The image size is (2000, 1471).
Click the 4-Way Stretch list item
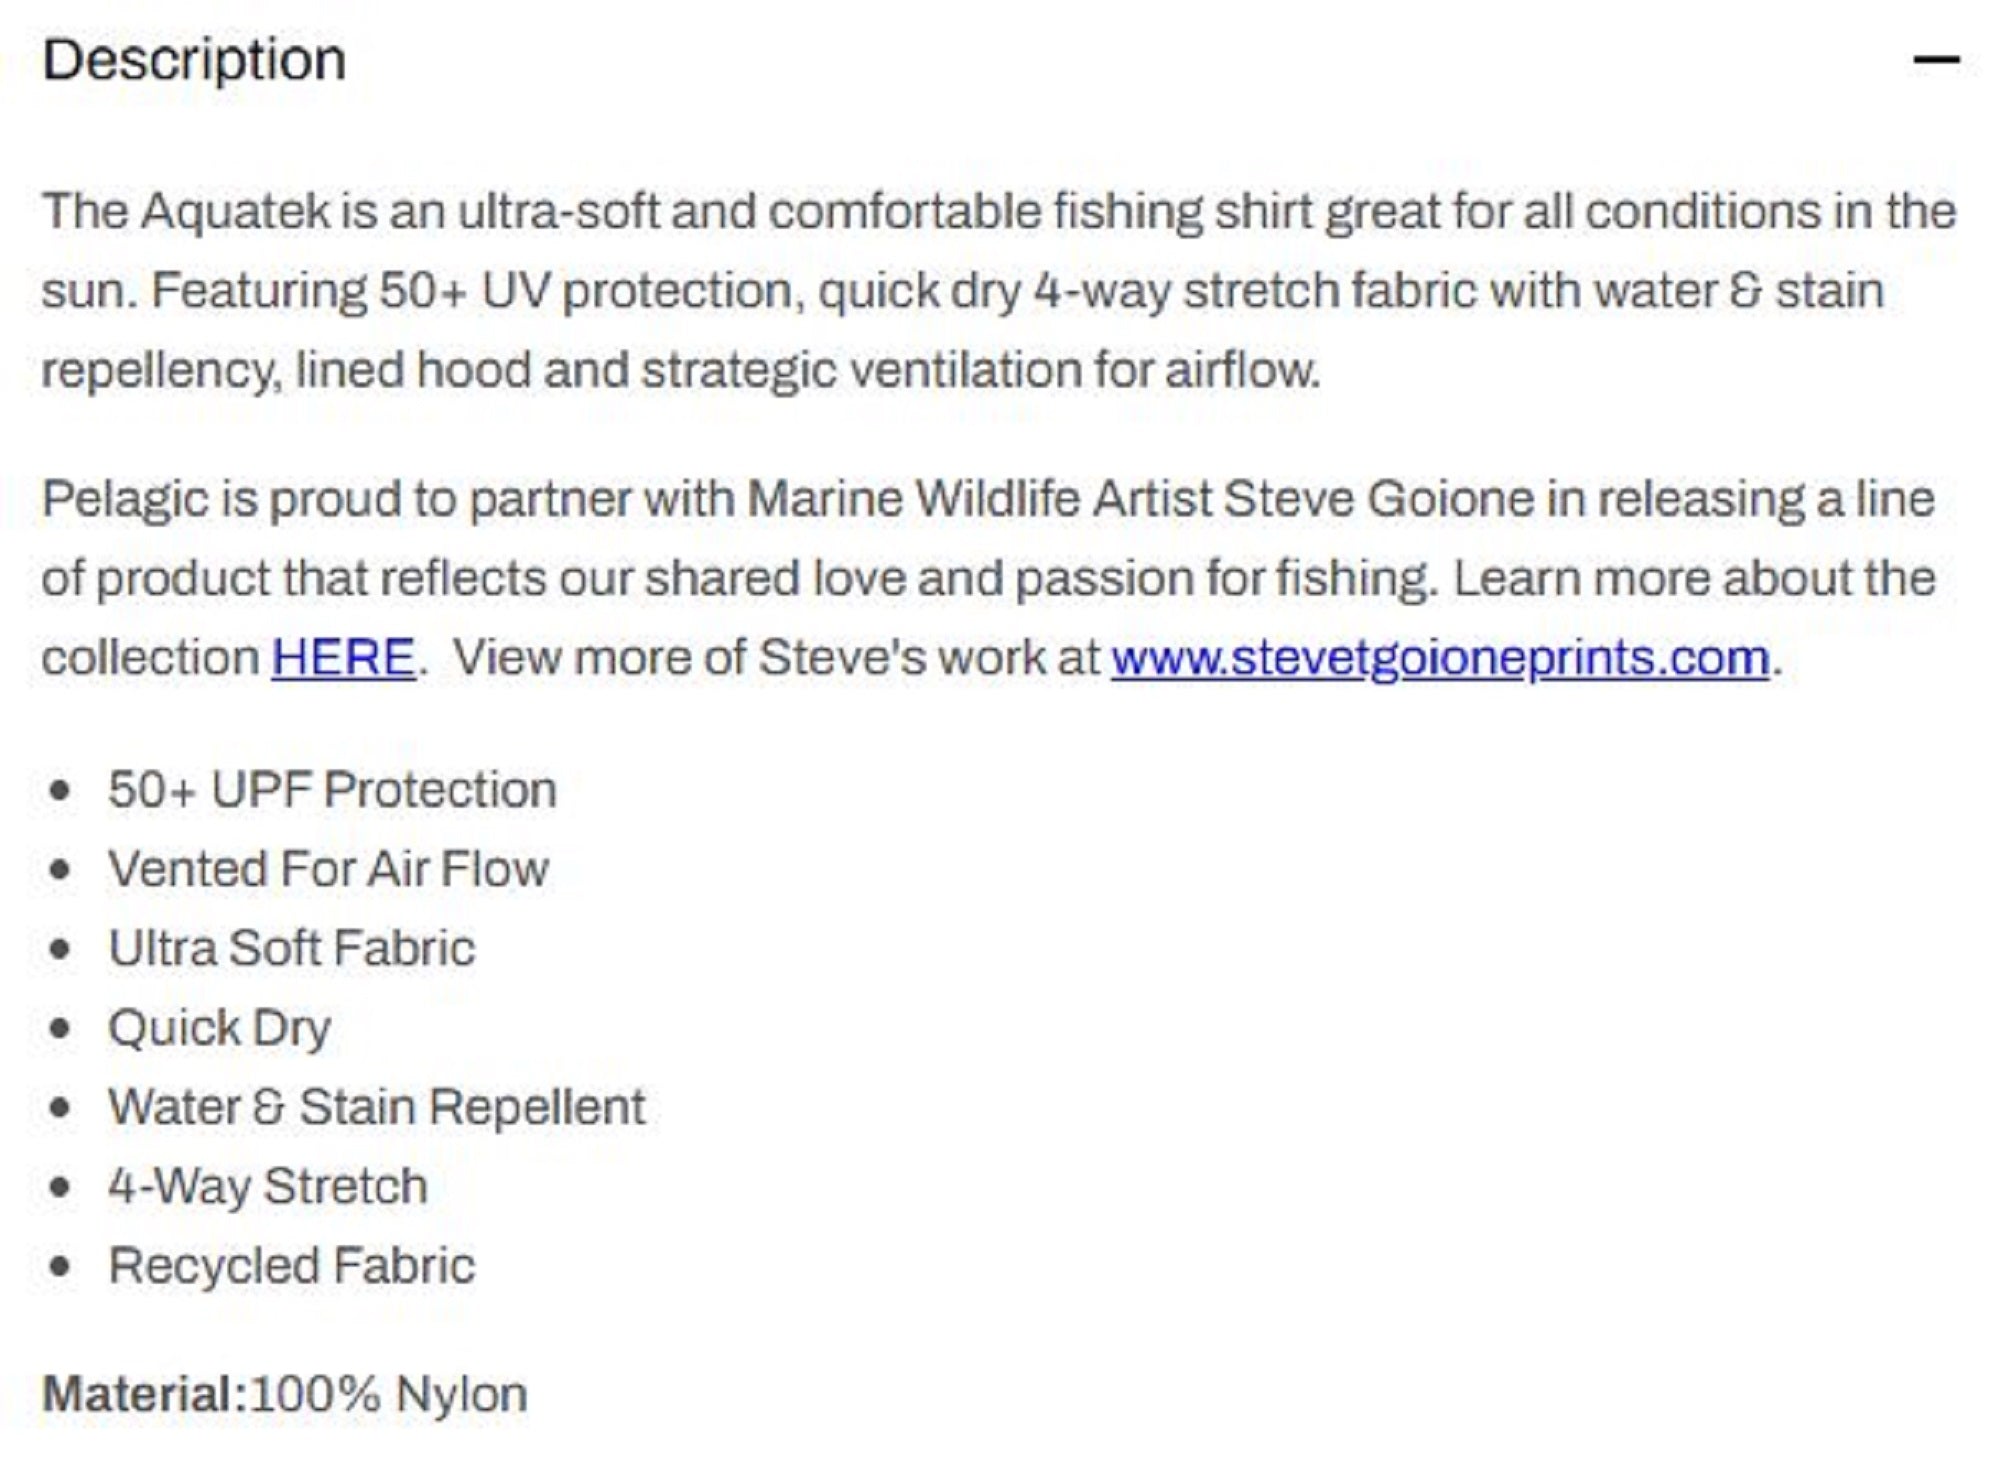pyautogui.click(x=267, y=1187)
